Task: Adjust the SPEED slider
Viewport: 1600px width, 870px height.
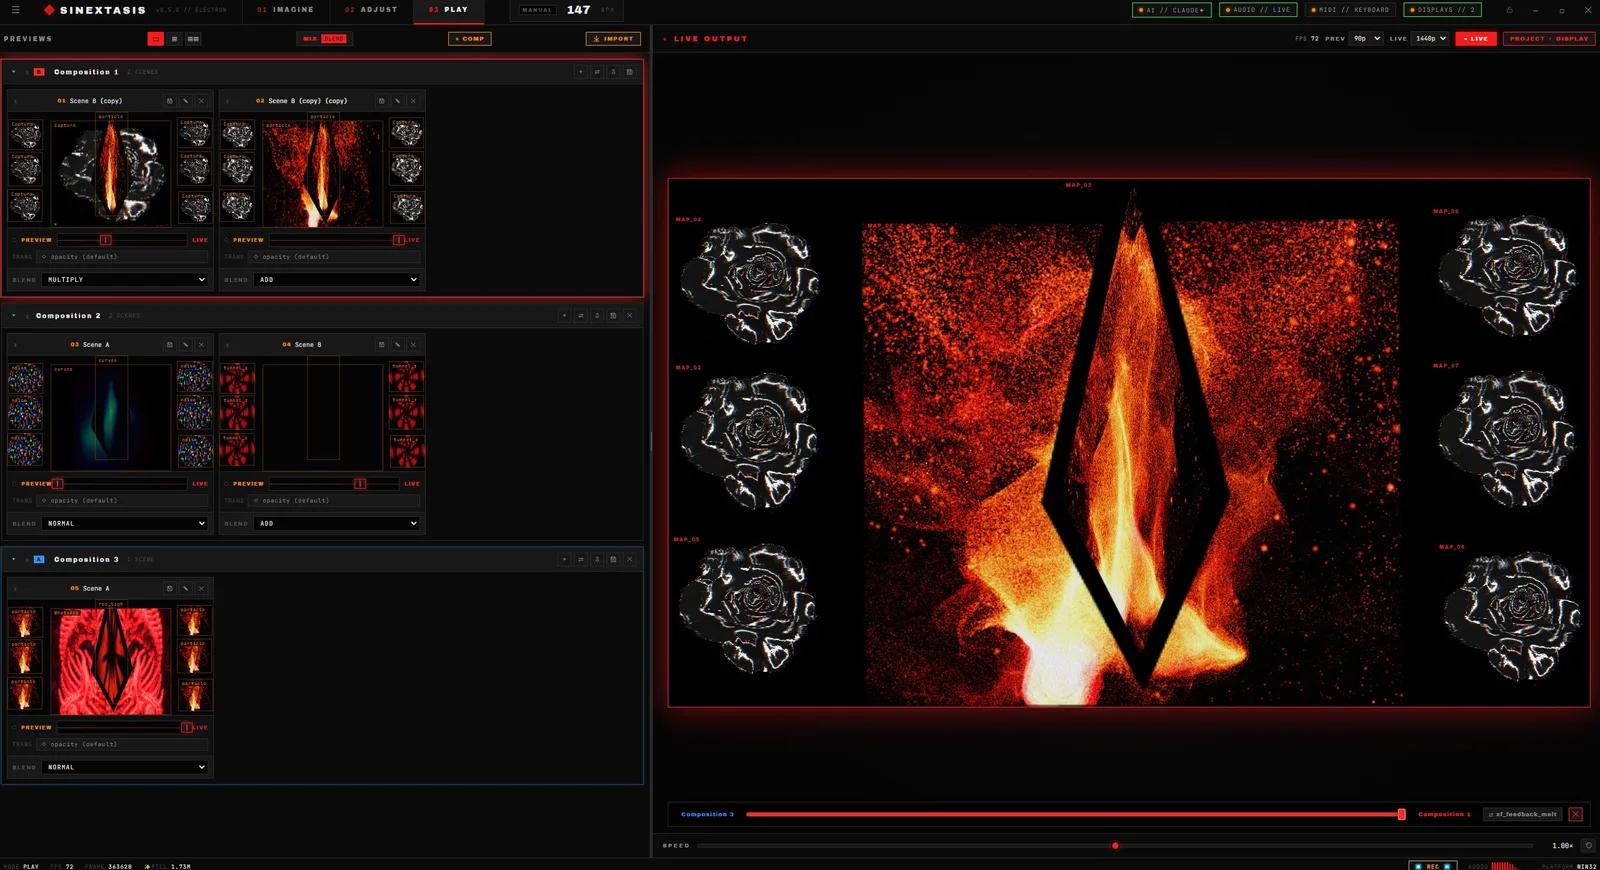Action: click(x=1115, y=846)
